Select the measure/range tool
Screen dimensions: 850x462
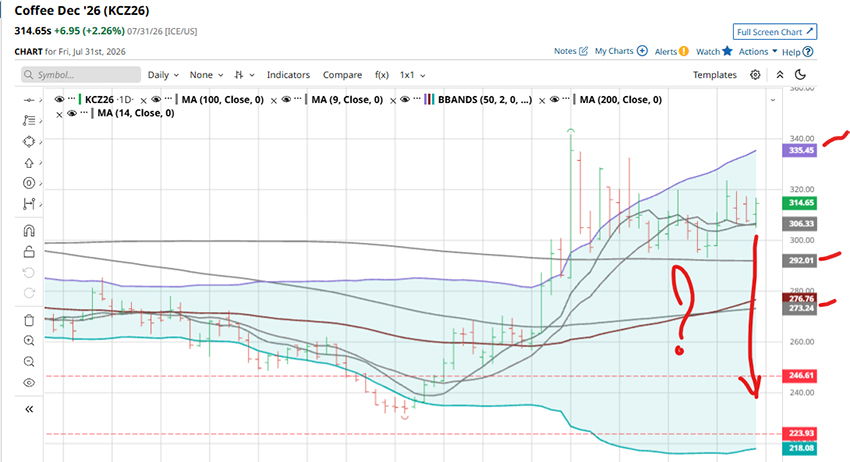(x=29, y=204)
